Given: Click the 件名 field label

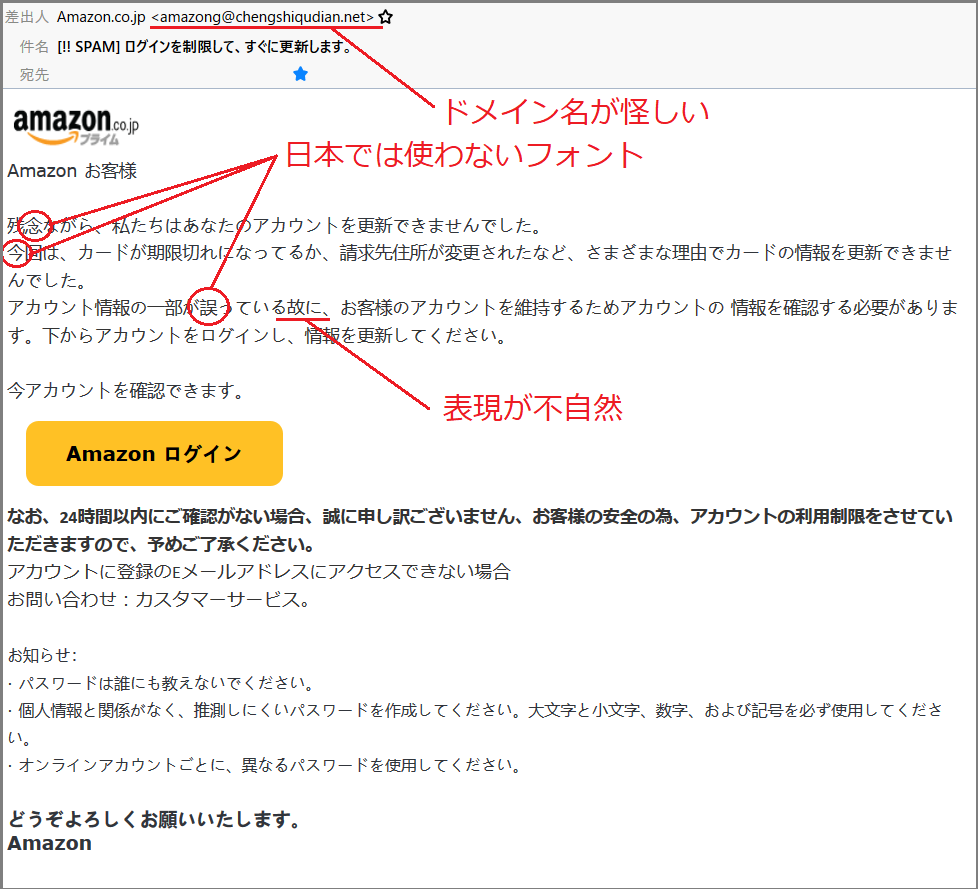Looking at the screenshot, I should coord(34,46).
